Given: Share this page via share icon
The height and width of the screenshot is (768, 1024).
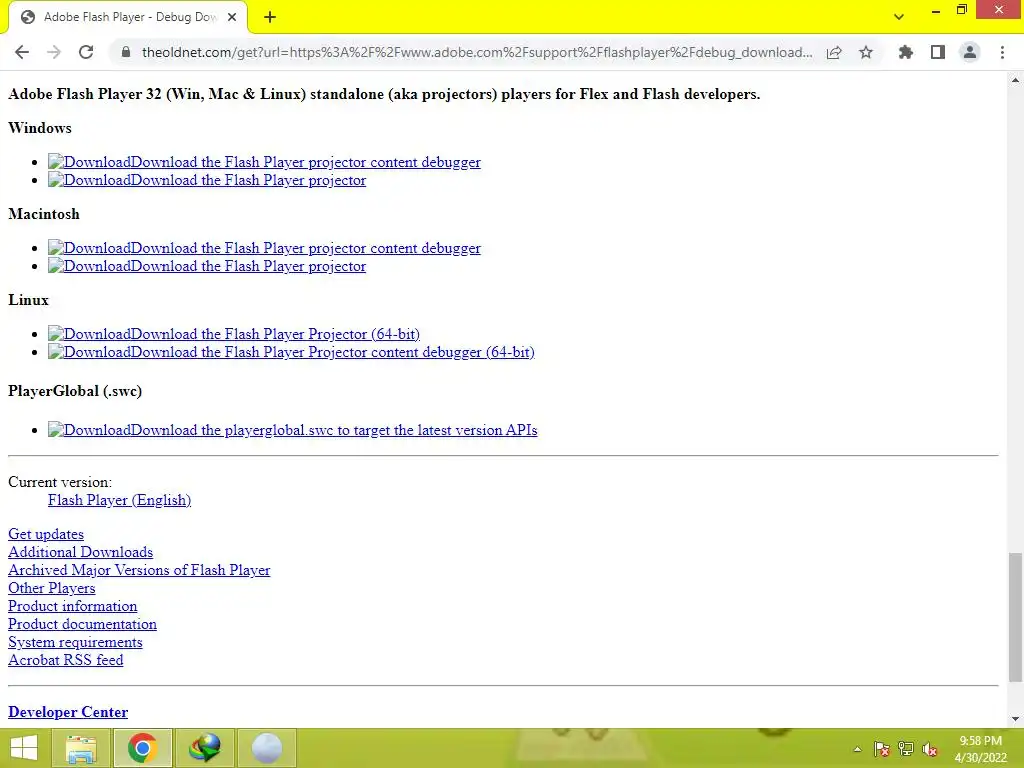Looking at the screenshot, I should point(834,52).
